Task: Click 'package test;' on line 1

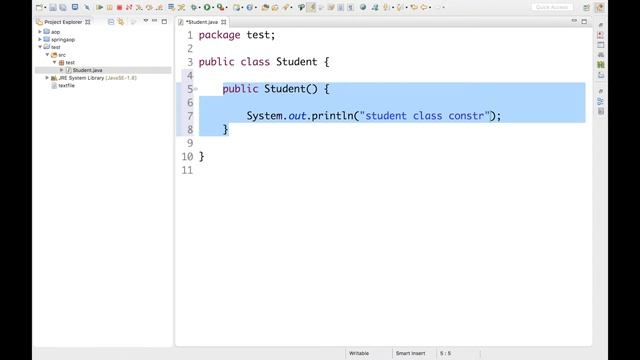Action: [237, 35]
